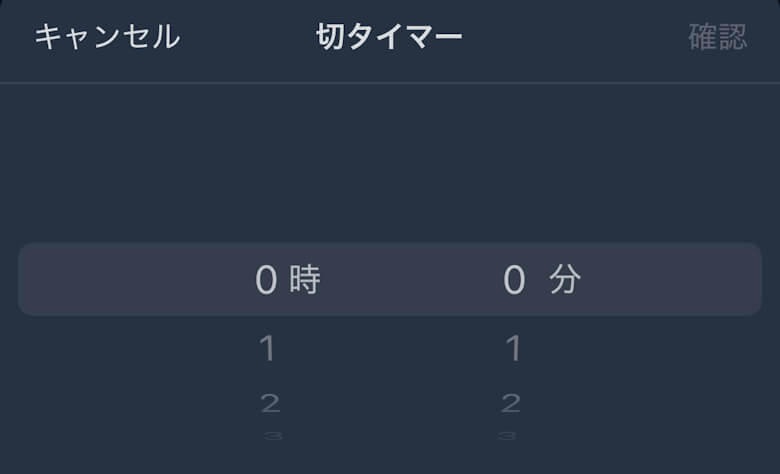Choose 1 in the hour column
The image size is (780, 474).
[267, 349]
